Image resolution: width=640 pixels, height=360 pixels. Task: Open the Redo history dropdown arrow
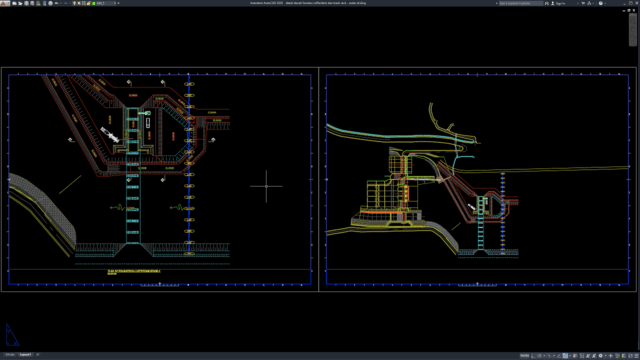pos(70,3)
